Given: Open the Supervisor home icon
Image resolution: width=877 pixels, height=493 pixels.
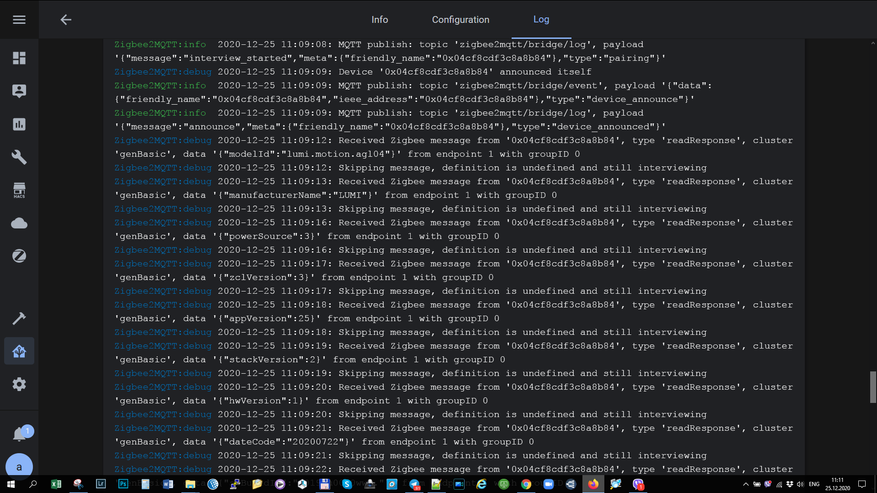Looking at the screenshot, I should 19,351.
